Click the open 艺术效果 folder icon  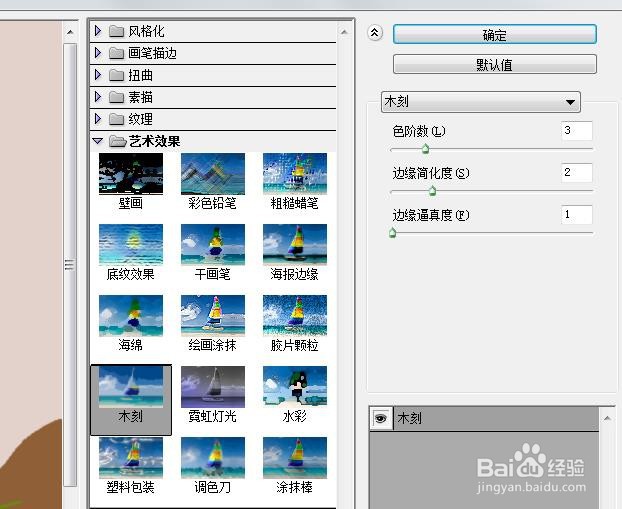click(117, 141)
